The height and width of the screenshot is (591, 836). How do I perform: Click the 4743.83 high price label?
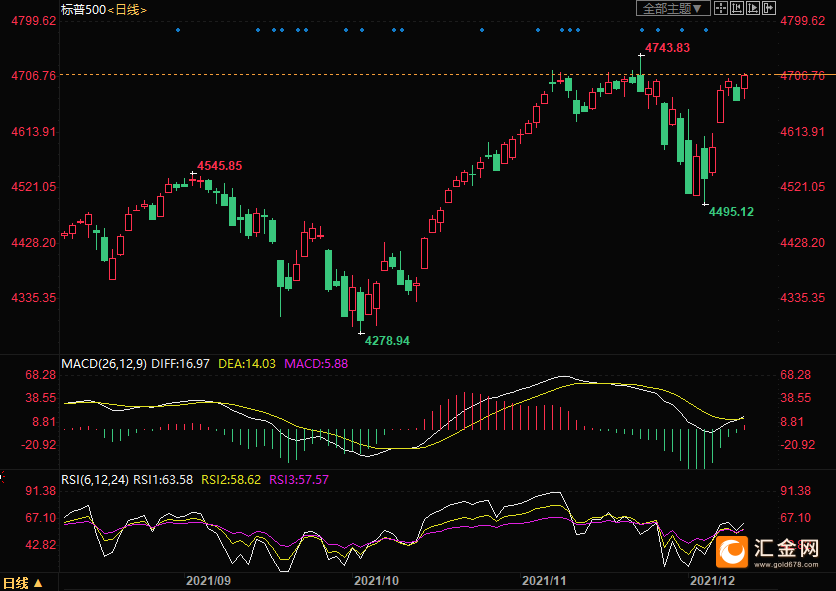(x=668, y=48)
